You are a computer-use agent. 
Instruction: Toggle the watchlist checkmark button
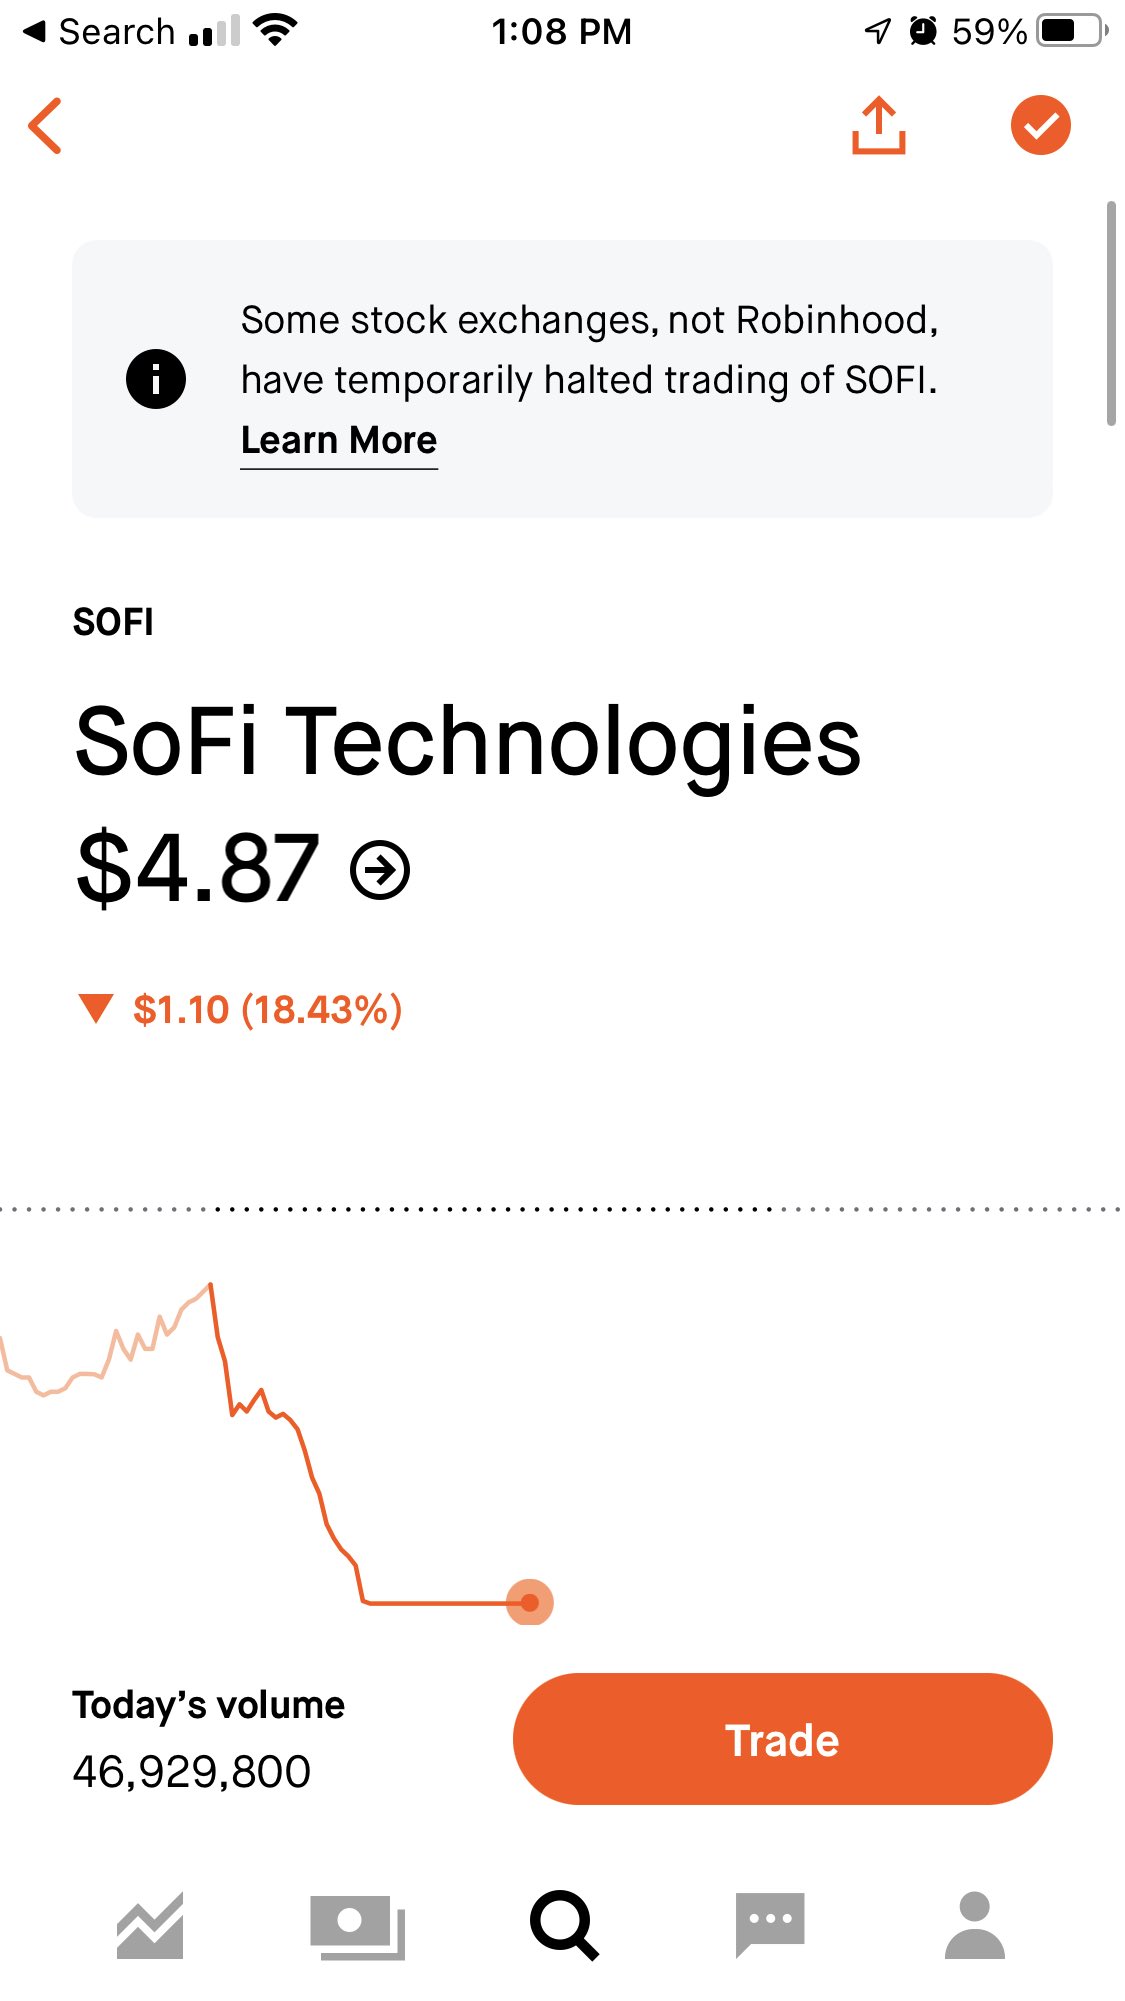[1040, 126]
